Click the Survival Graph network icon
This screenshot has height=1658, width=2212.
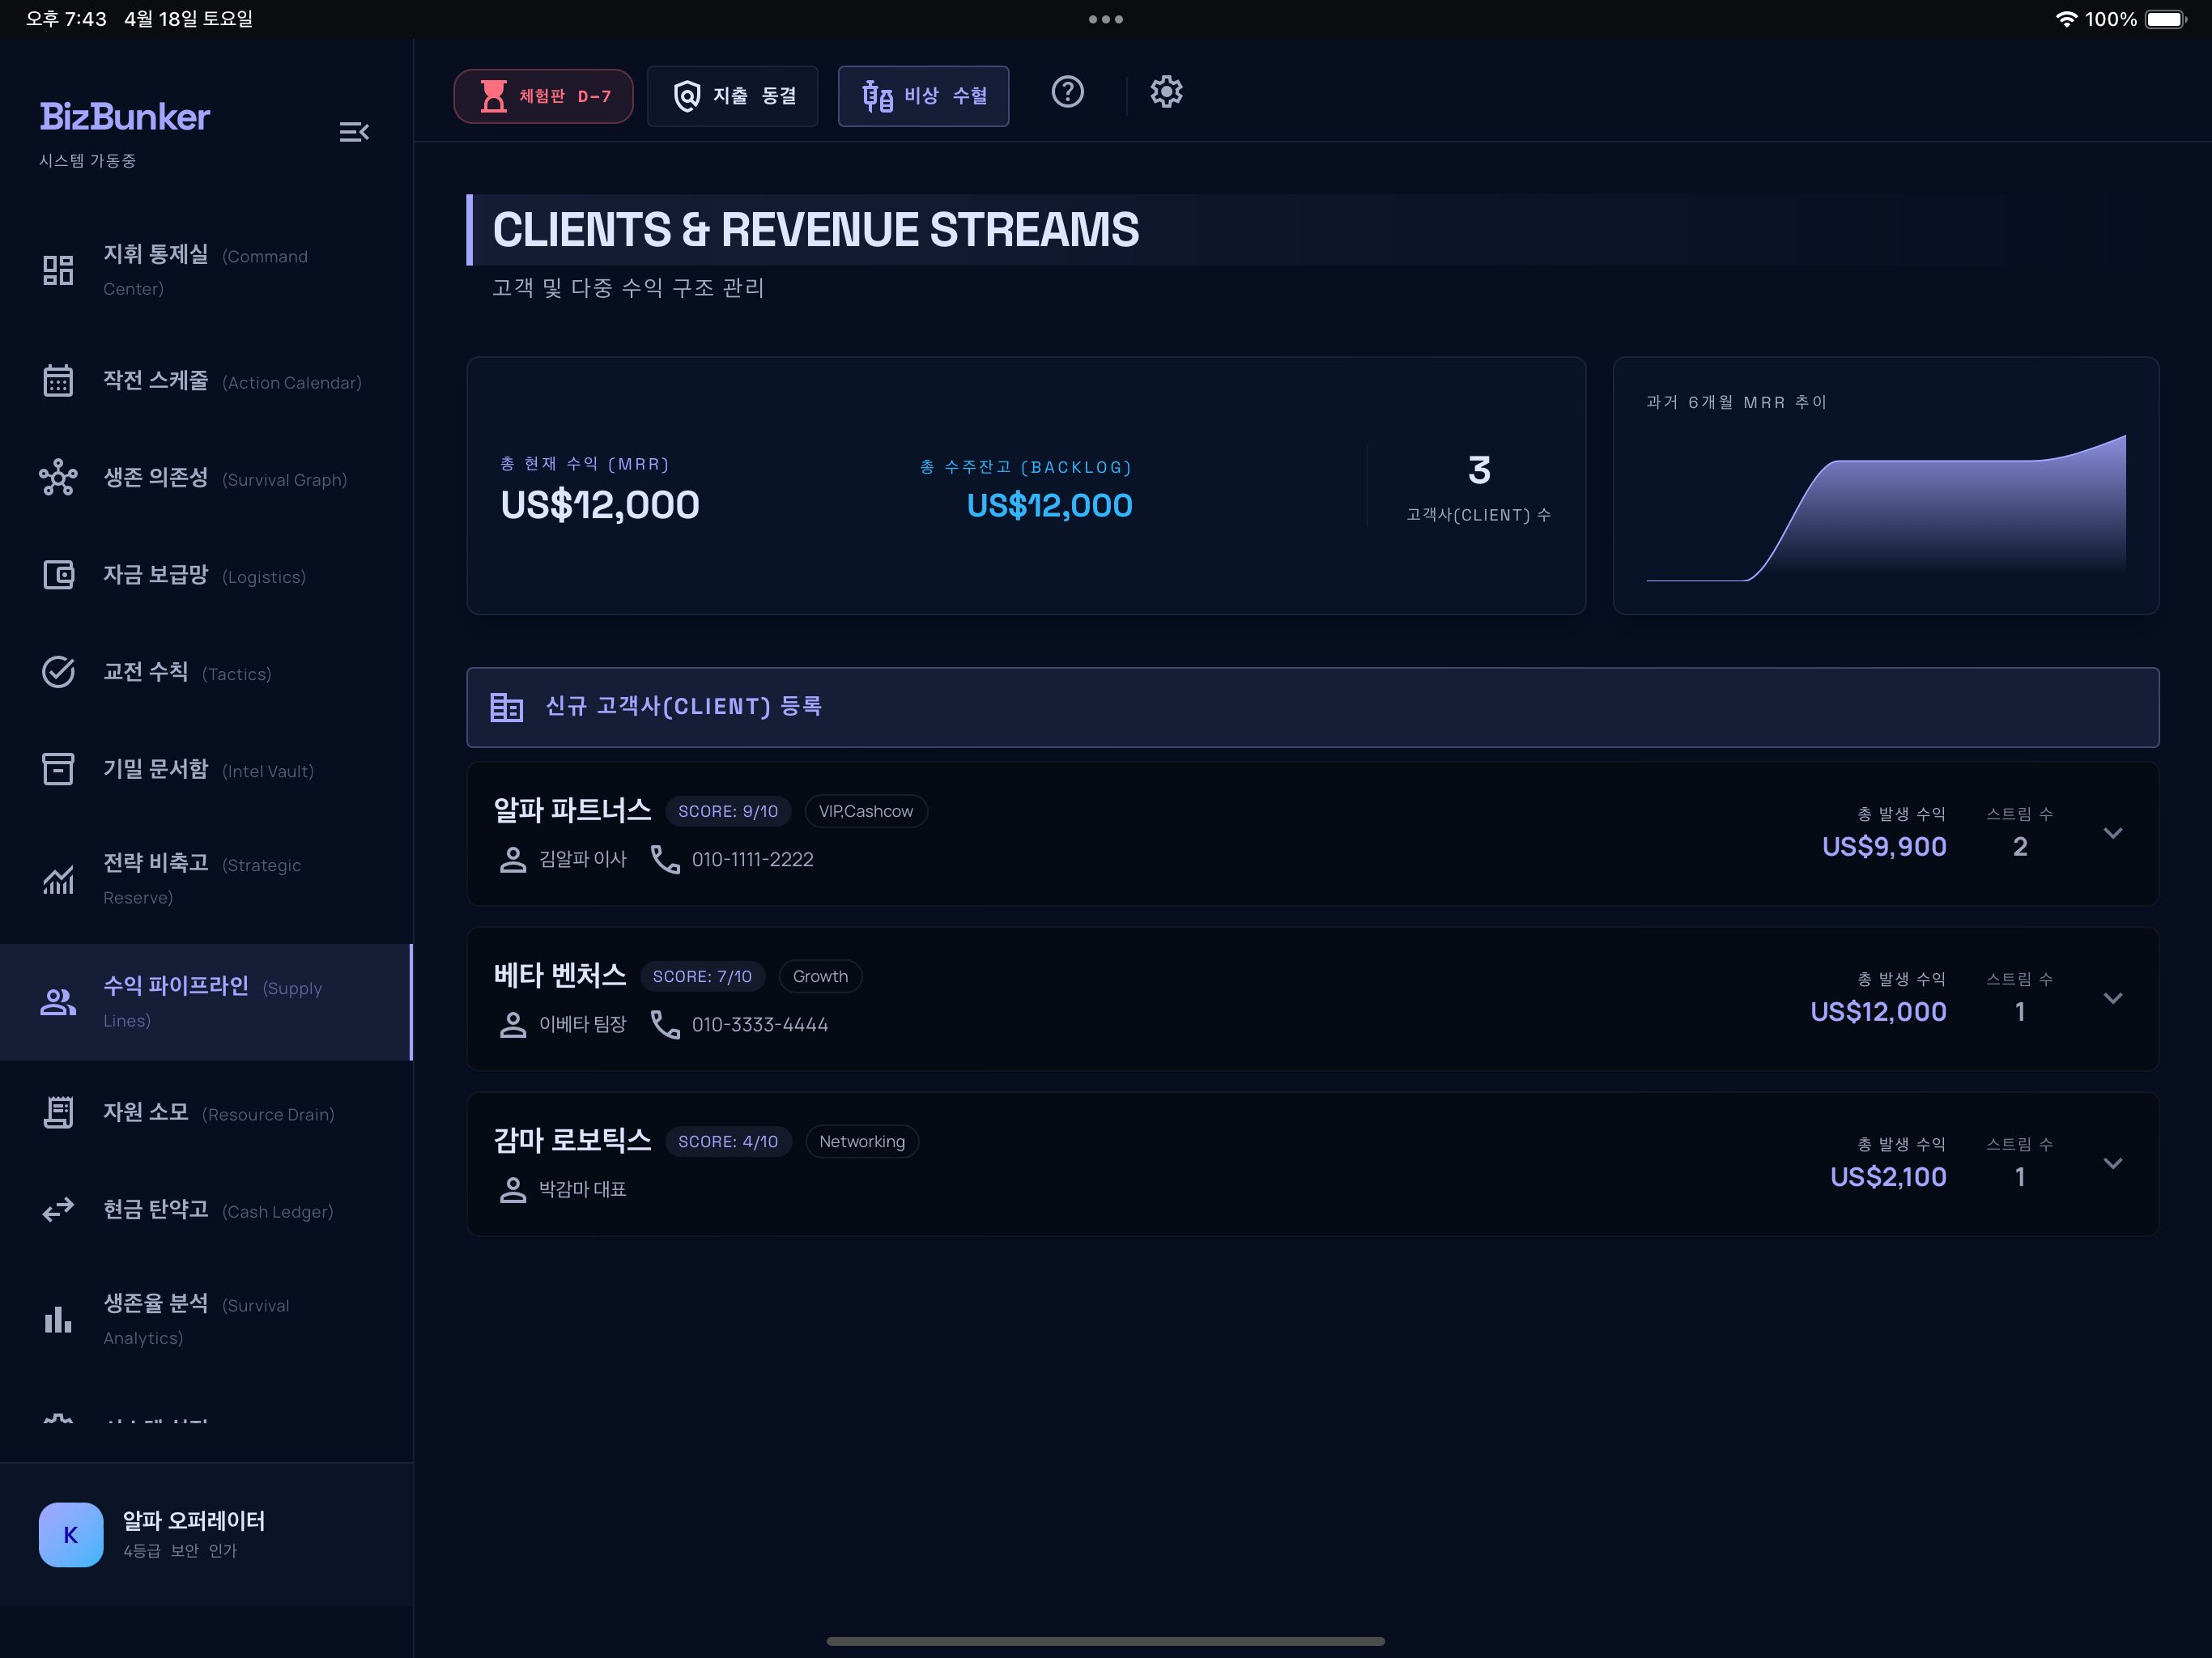(x=58, y=478)
